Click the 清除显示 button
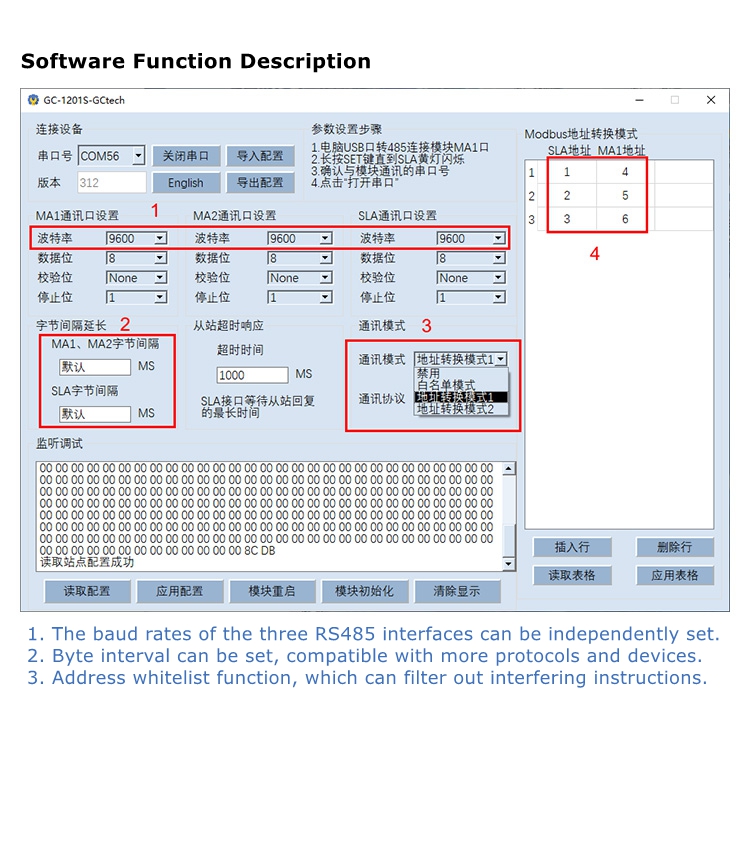 click(x=456, y=591)
